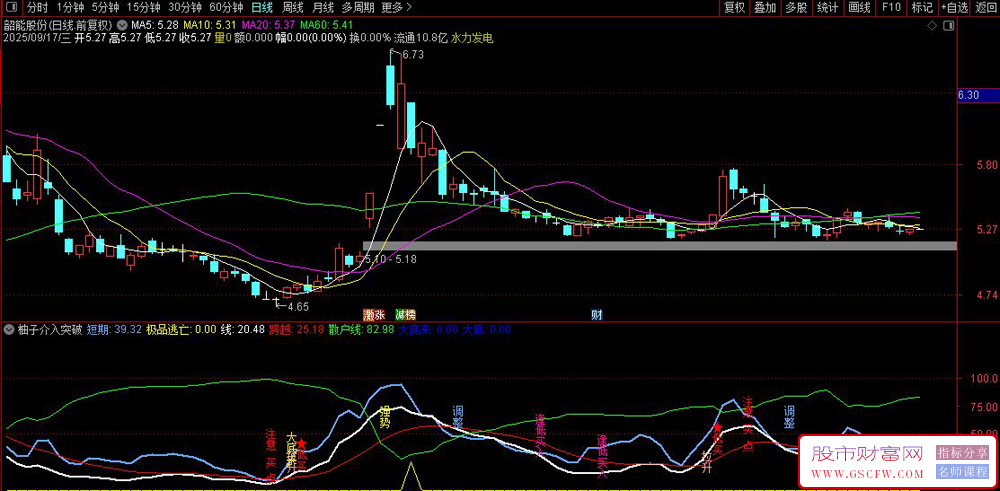Open the 画线 drawing tools

[x=860, y=8]
